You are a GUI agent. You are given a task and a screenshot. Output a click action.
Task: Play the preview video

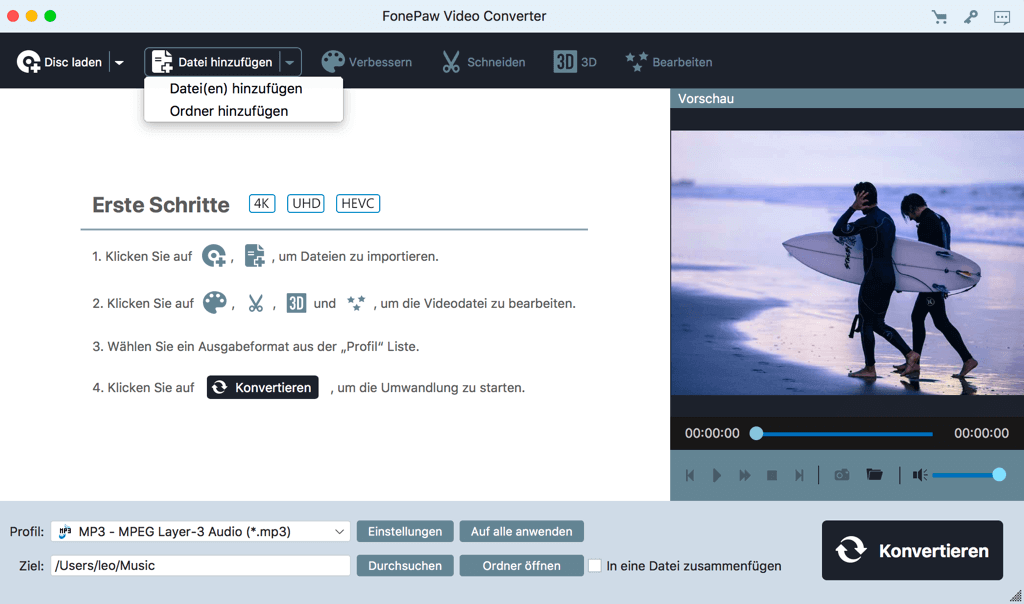[x=717, y=475]
